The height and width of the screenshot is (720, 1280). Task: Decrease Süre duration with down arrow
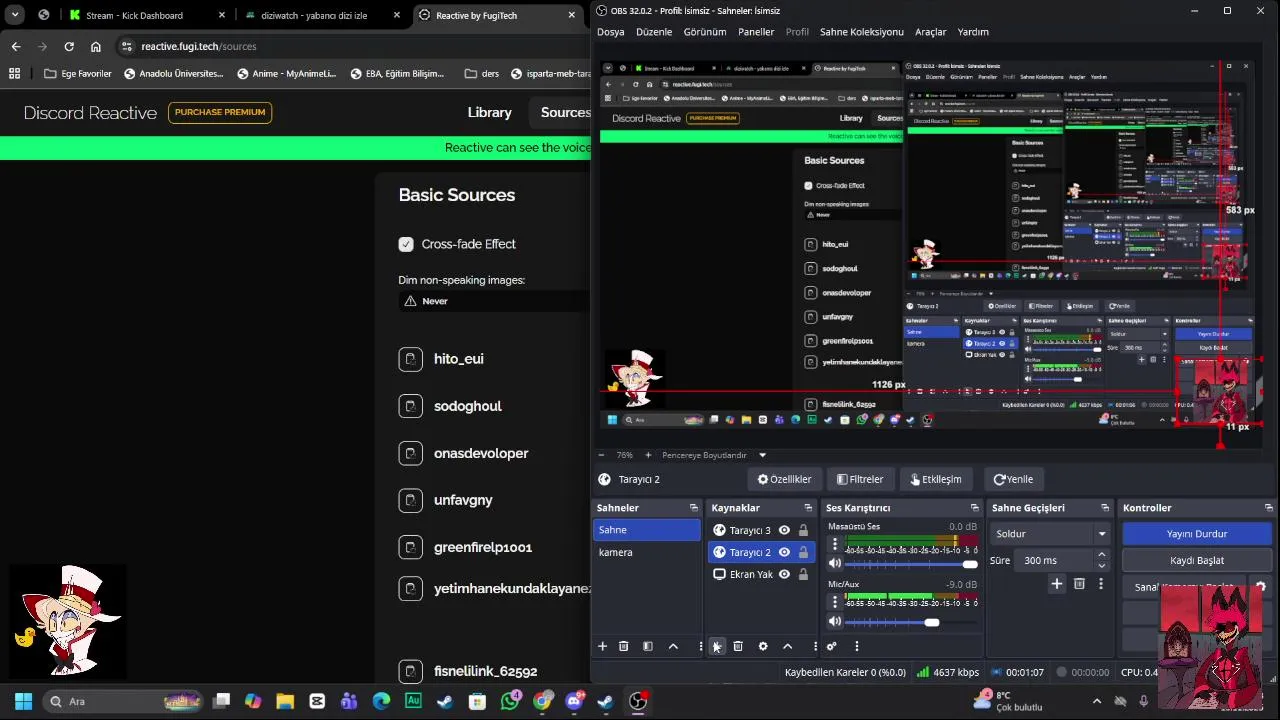click(1101, 566)
